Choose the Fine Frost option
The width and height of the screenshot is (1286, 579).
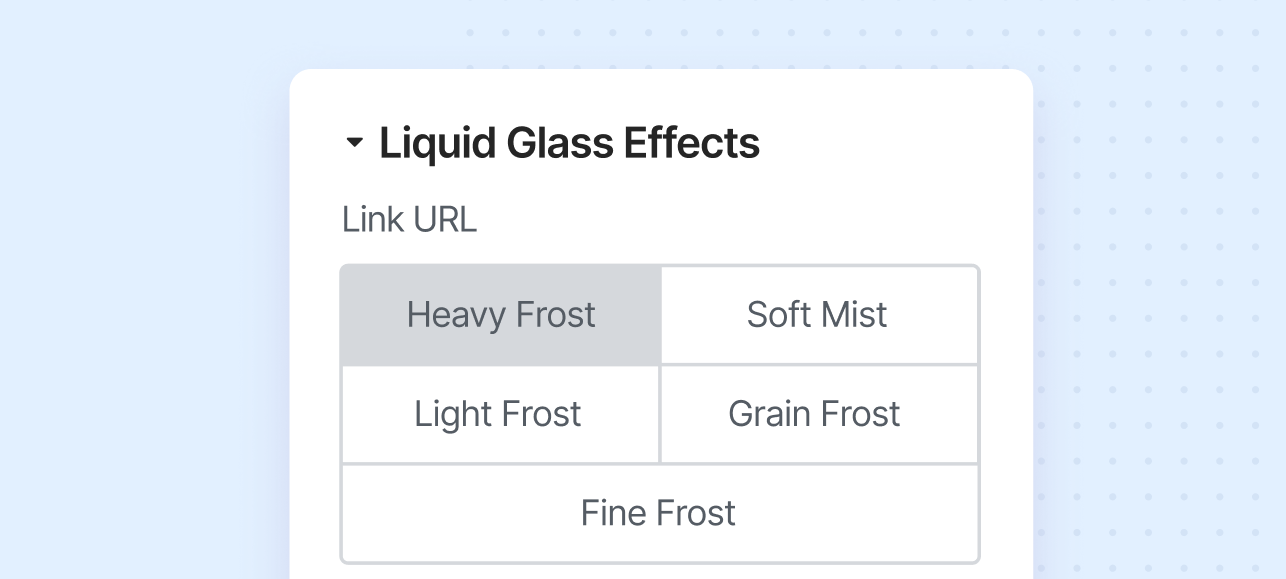pyautogui.click(x=658, y=513)
